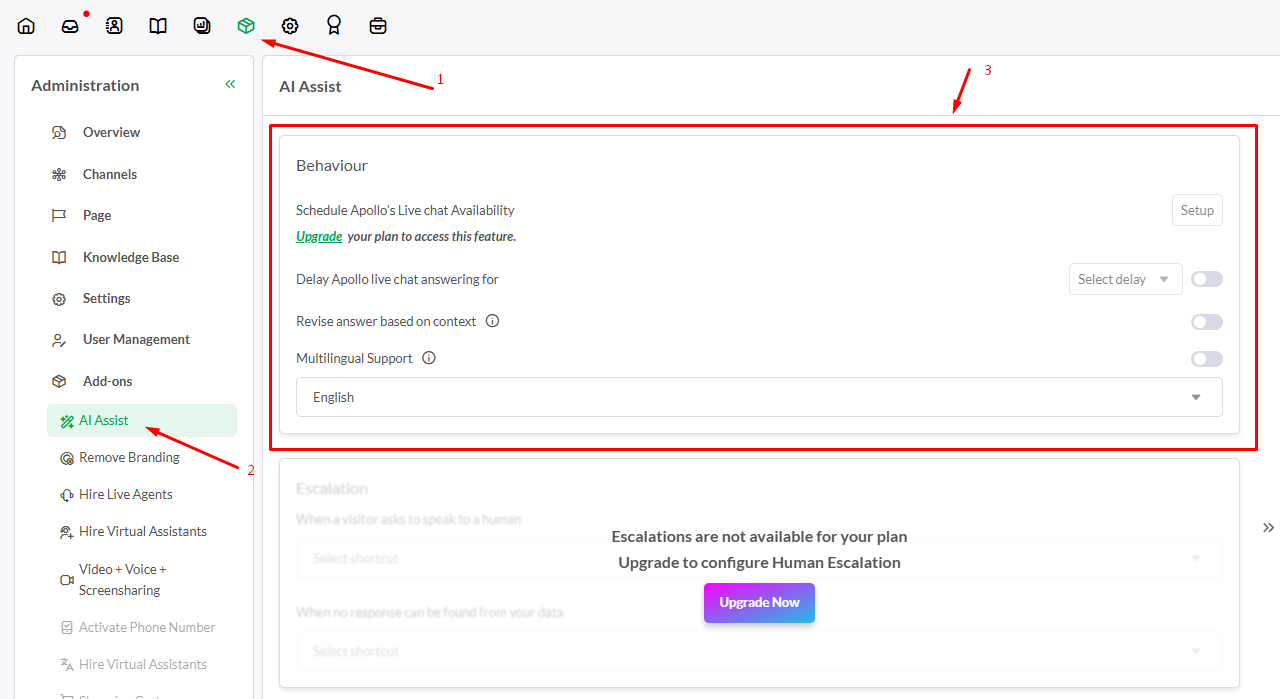Open the no-response Select shortcut dropdown

tap(759, 651)
